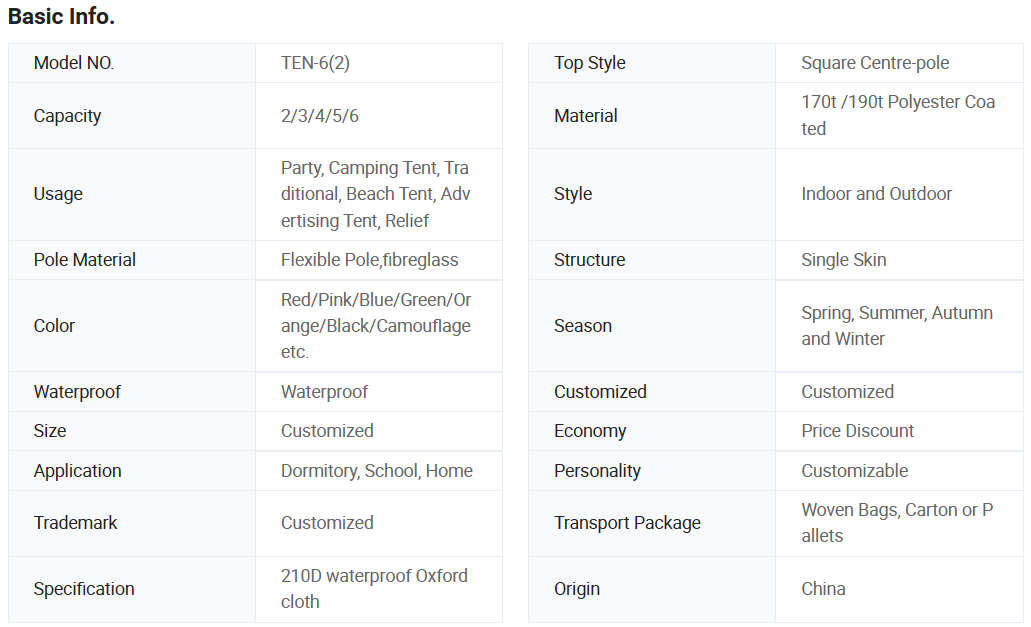Select the "Single Skin" structure value
1031x627 pixels.
click(843, 260)
